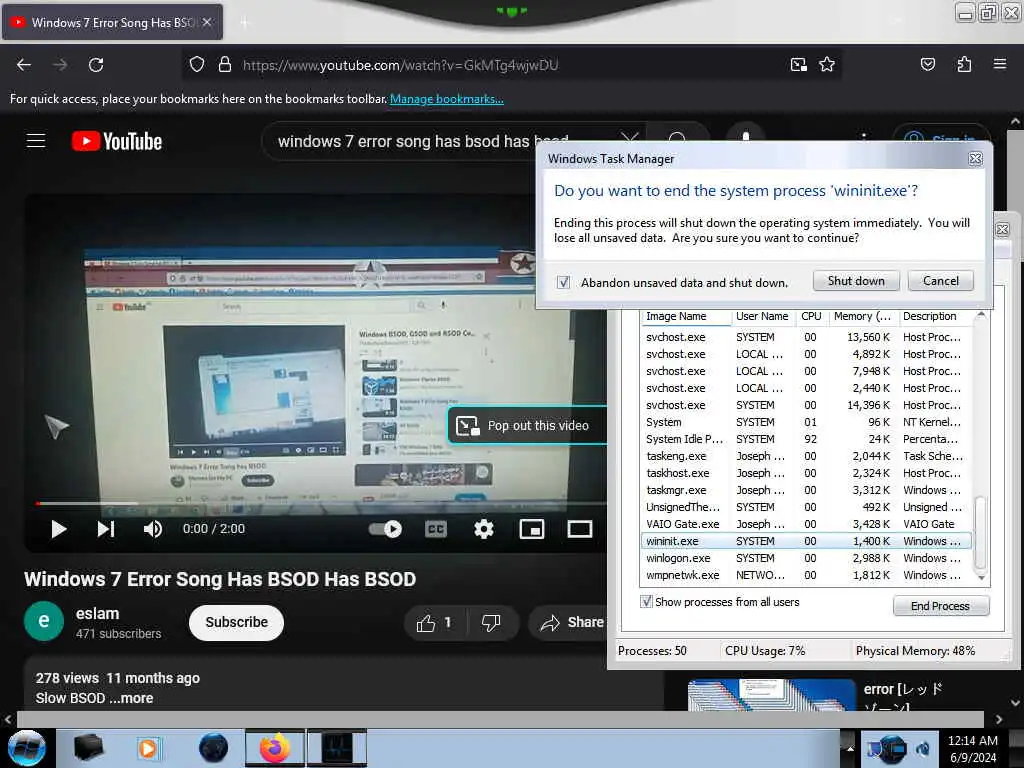The height and width of the screenshot is (768, 1024).
Task: Open picture-in-picture icon in address bar
Action: coord(798,65)
